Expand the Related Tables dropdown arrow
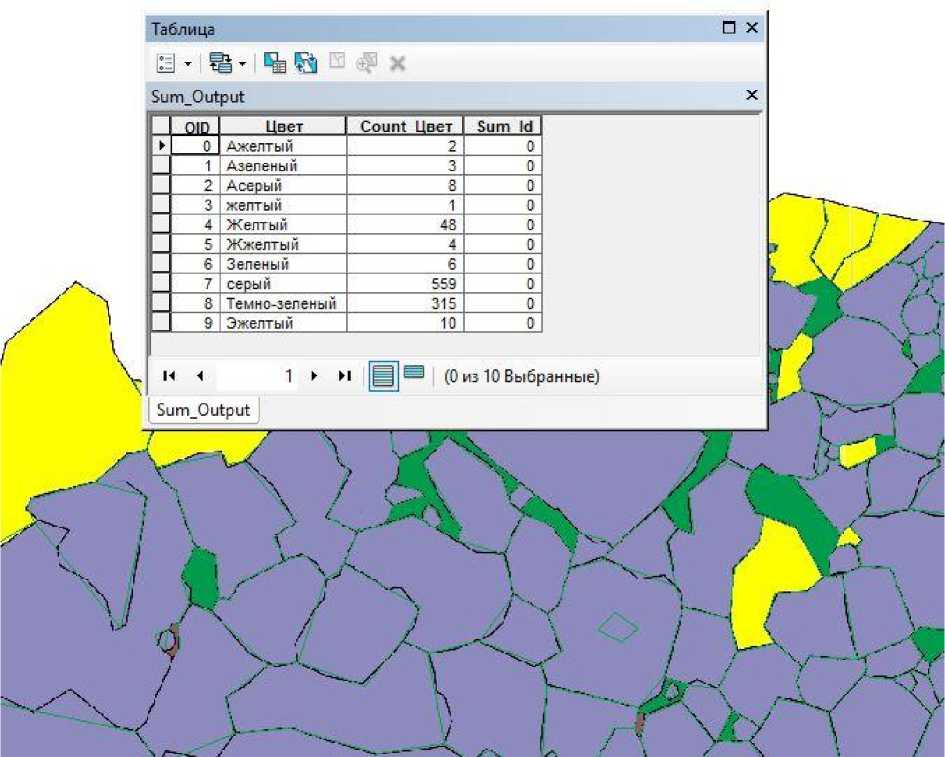Viewport: 945px width, 757px height. pyautogui.click(x=242, y=64)
